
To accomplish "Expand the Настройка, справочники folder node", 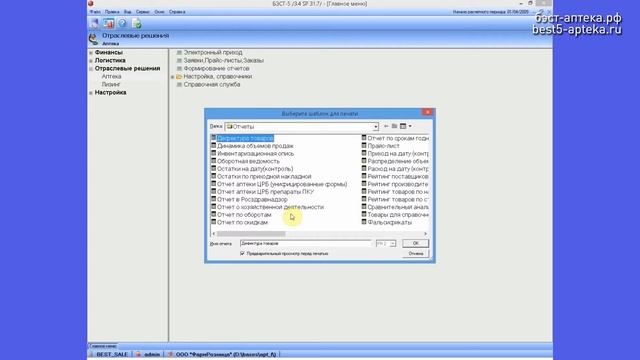I will pos(173,77).
